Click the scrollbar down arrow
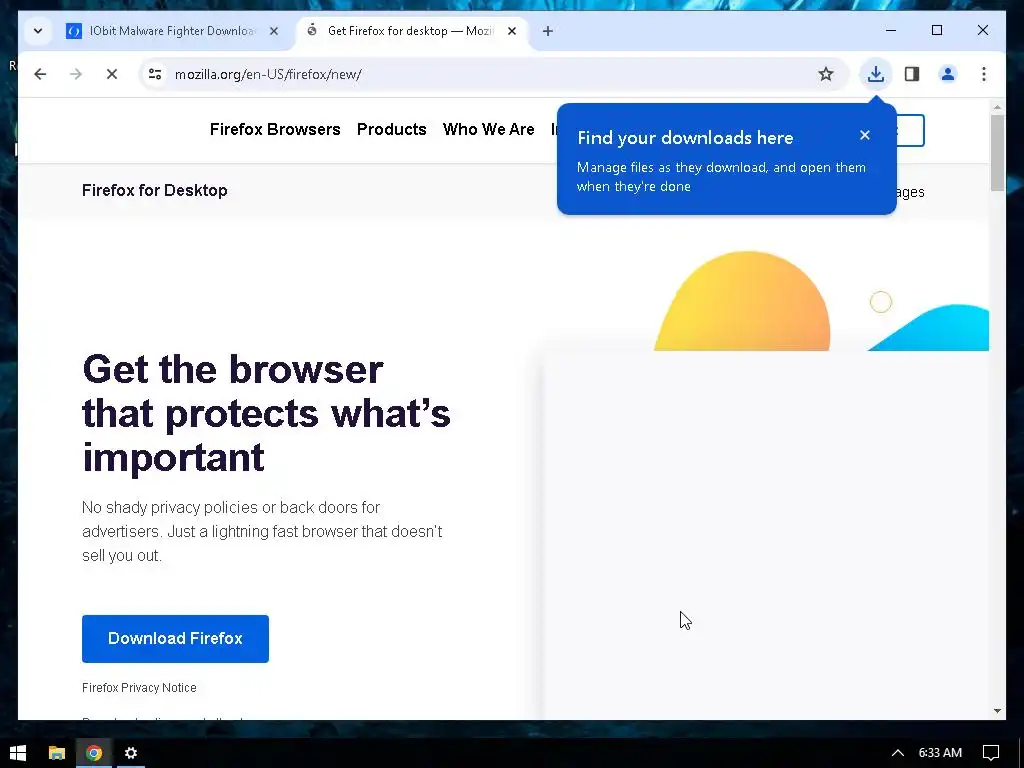 (997, 711)
